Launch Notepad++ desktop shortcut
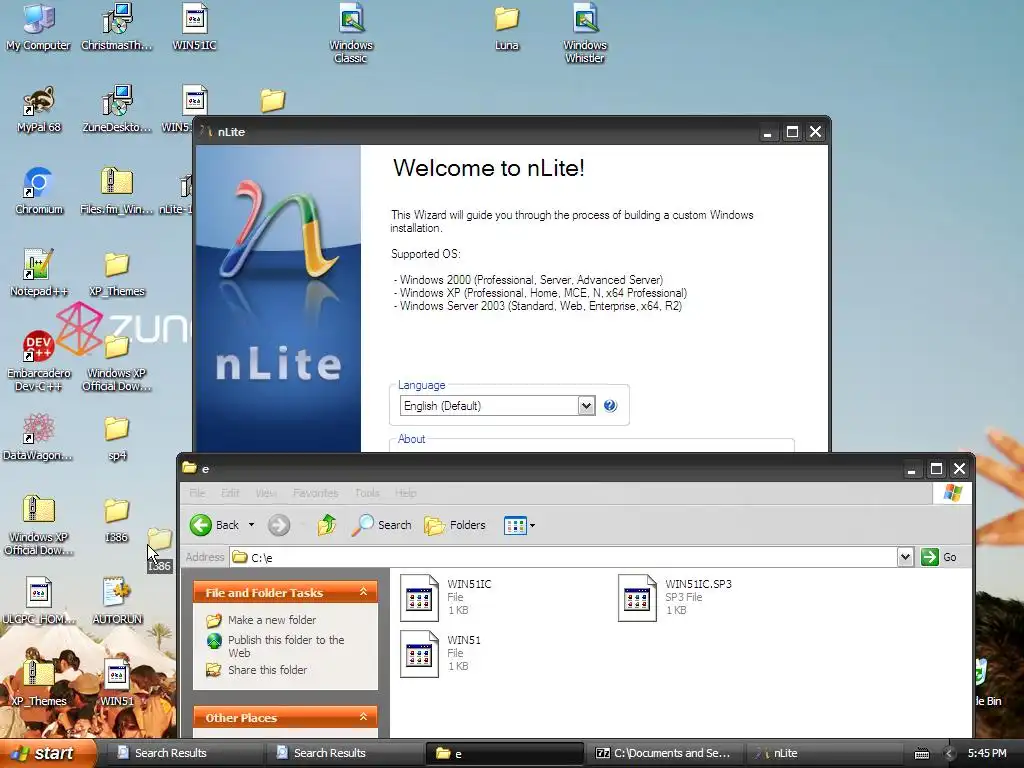The height and width of the screenshot is (768, 1024). point(39,272)
